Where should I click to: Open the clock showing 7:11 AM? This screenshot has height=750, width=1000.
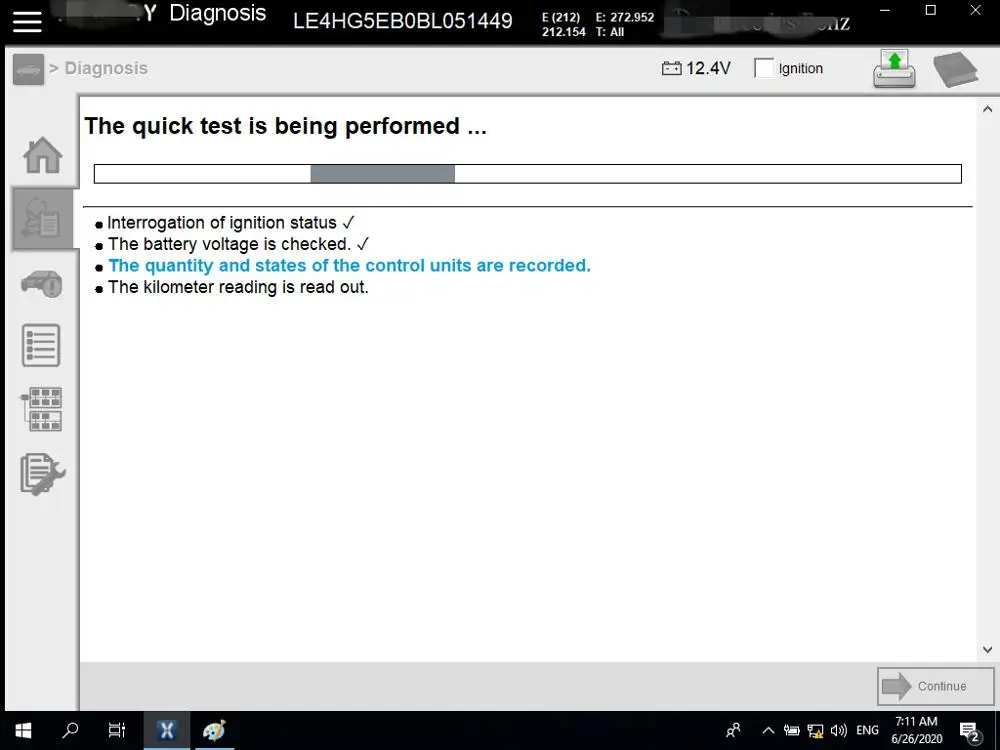click(x=916, y=730)
